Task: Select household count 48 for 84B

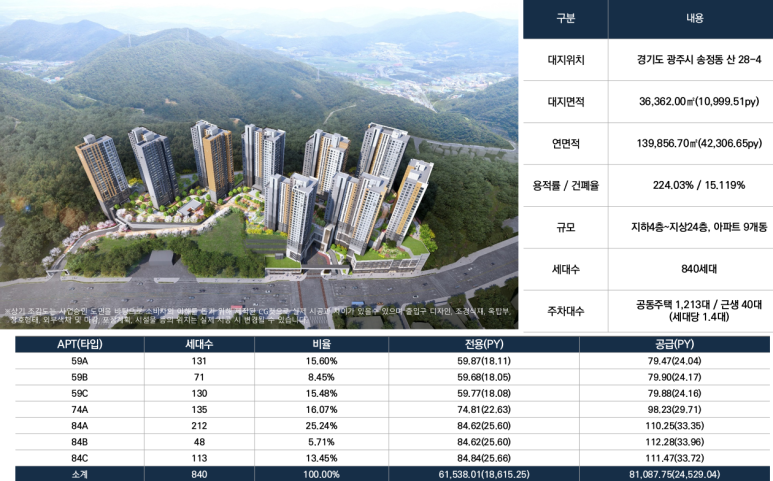Action: click(199, 442)
